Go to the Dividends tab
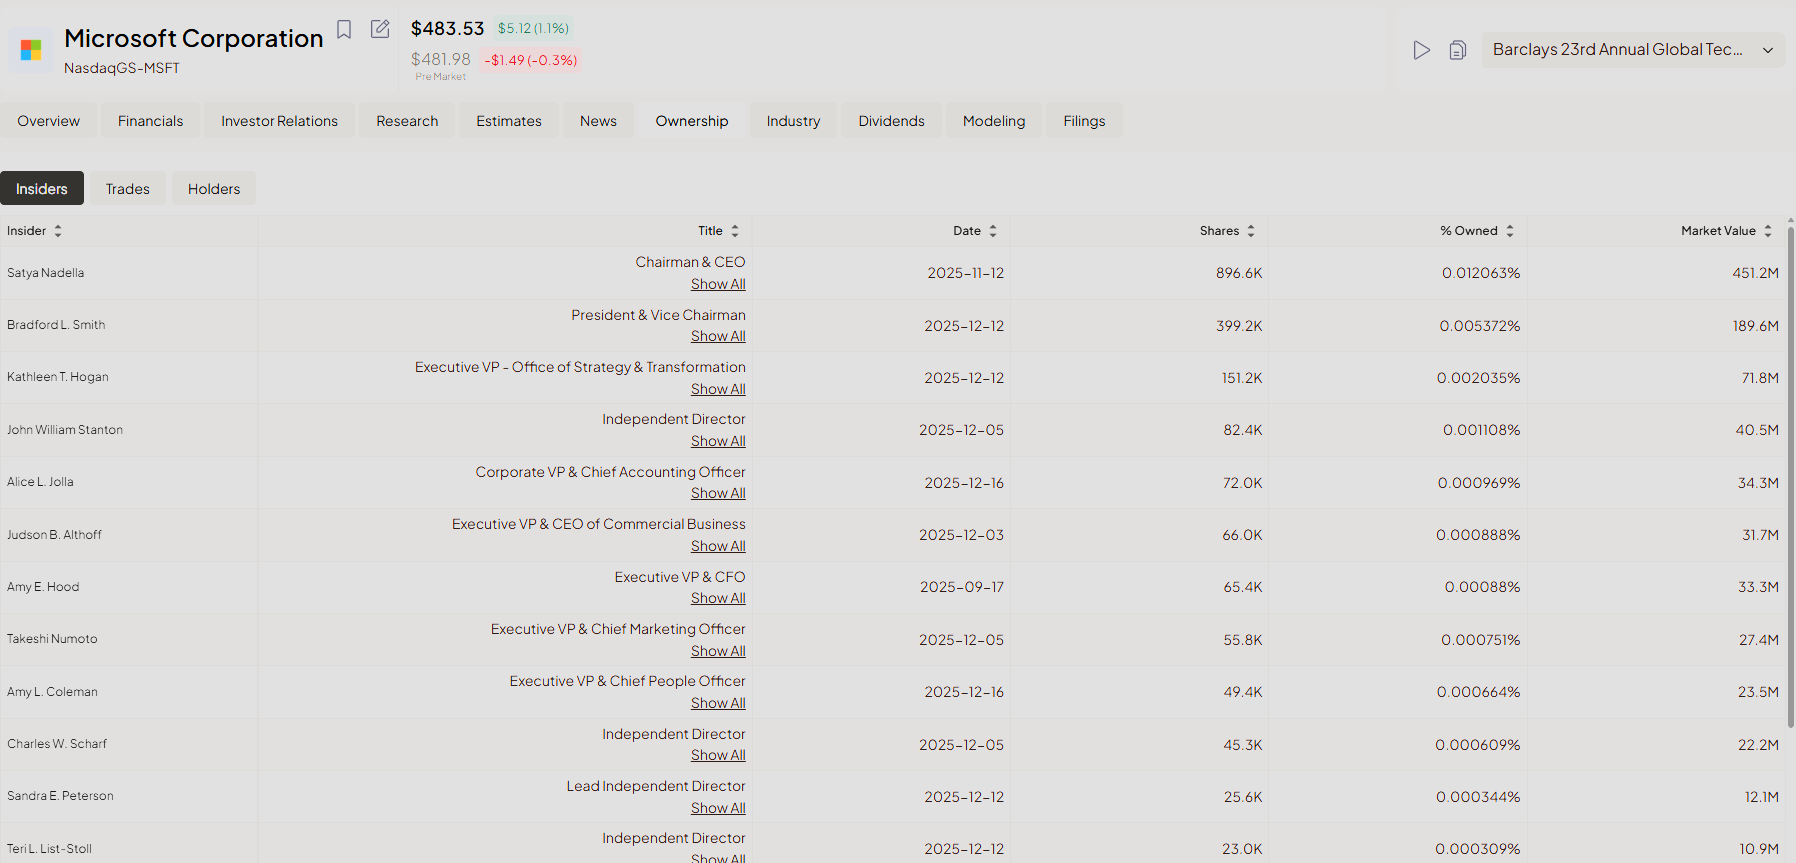The width and height of the screenshot is (1796, 863). coord(891,121)
